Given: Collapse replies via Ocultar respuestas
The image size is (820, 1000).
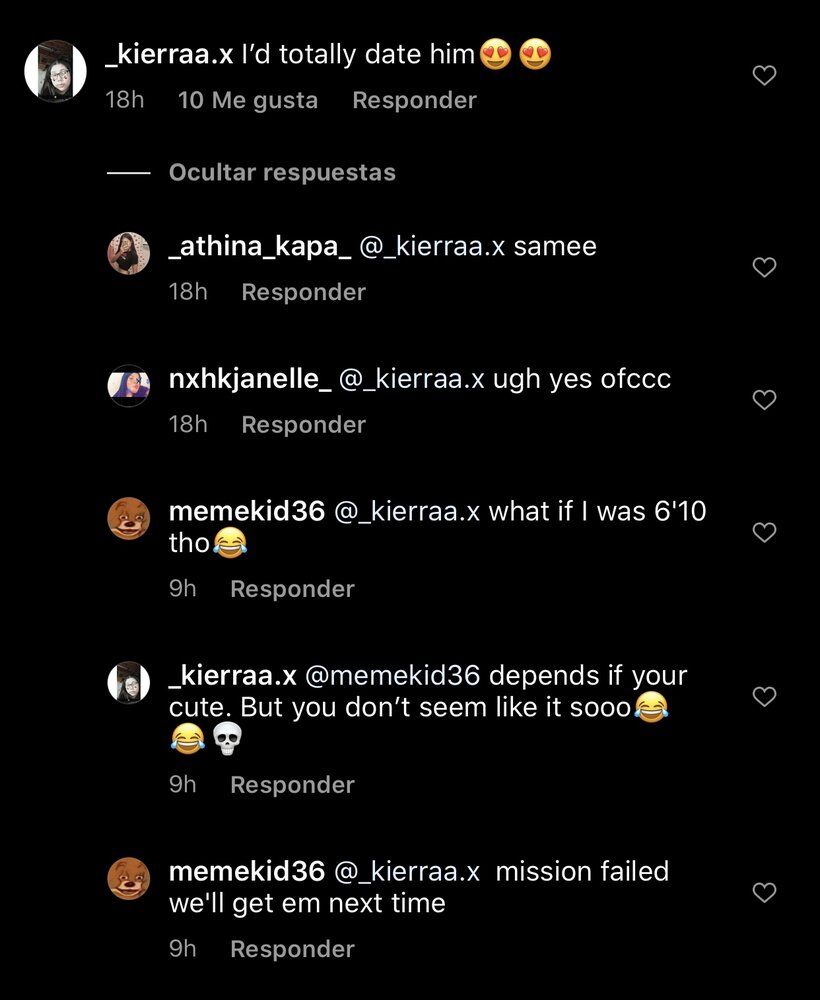Looking at the screenshot, I should point(282,172).
